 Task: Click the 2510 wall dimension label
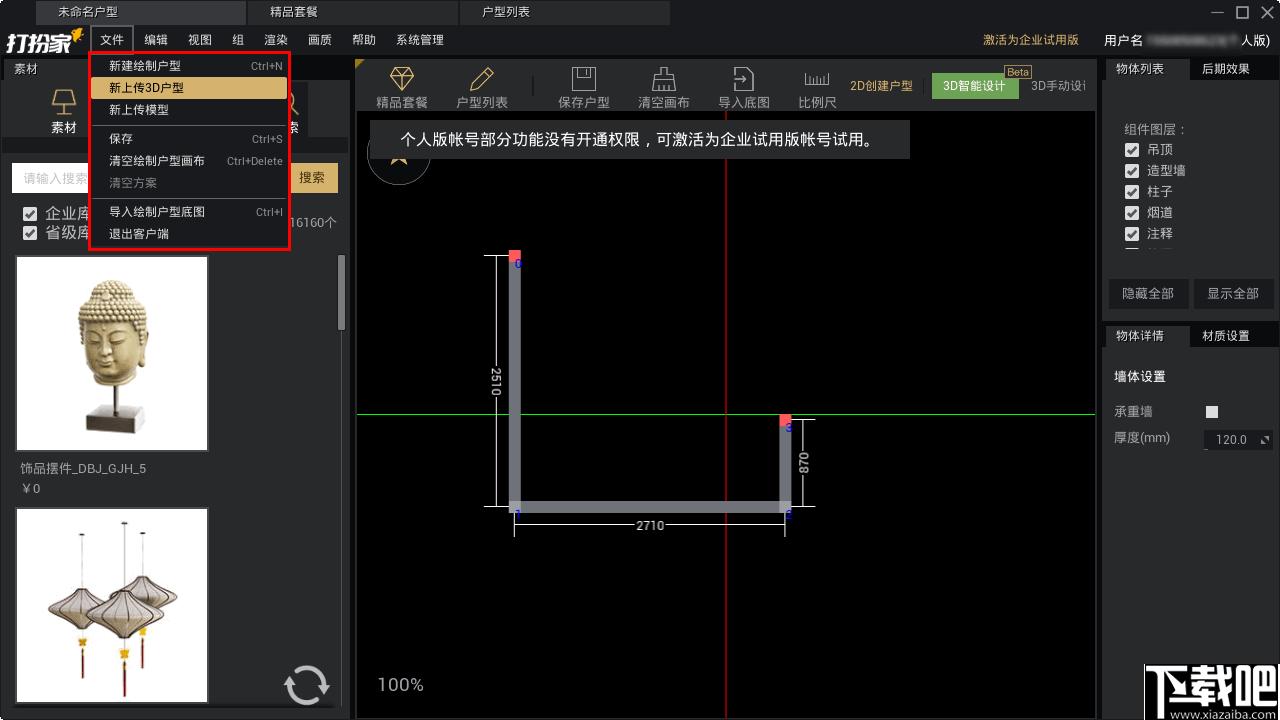click(496, 381)
